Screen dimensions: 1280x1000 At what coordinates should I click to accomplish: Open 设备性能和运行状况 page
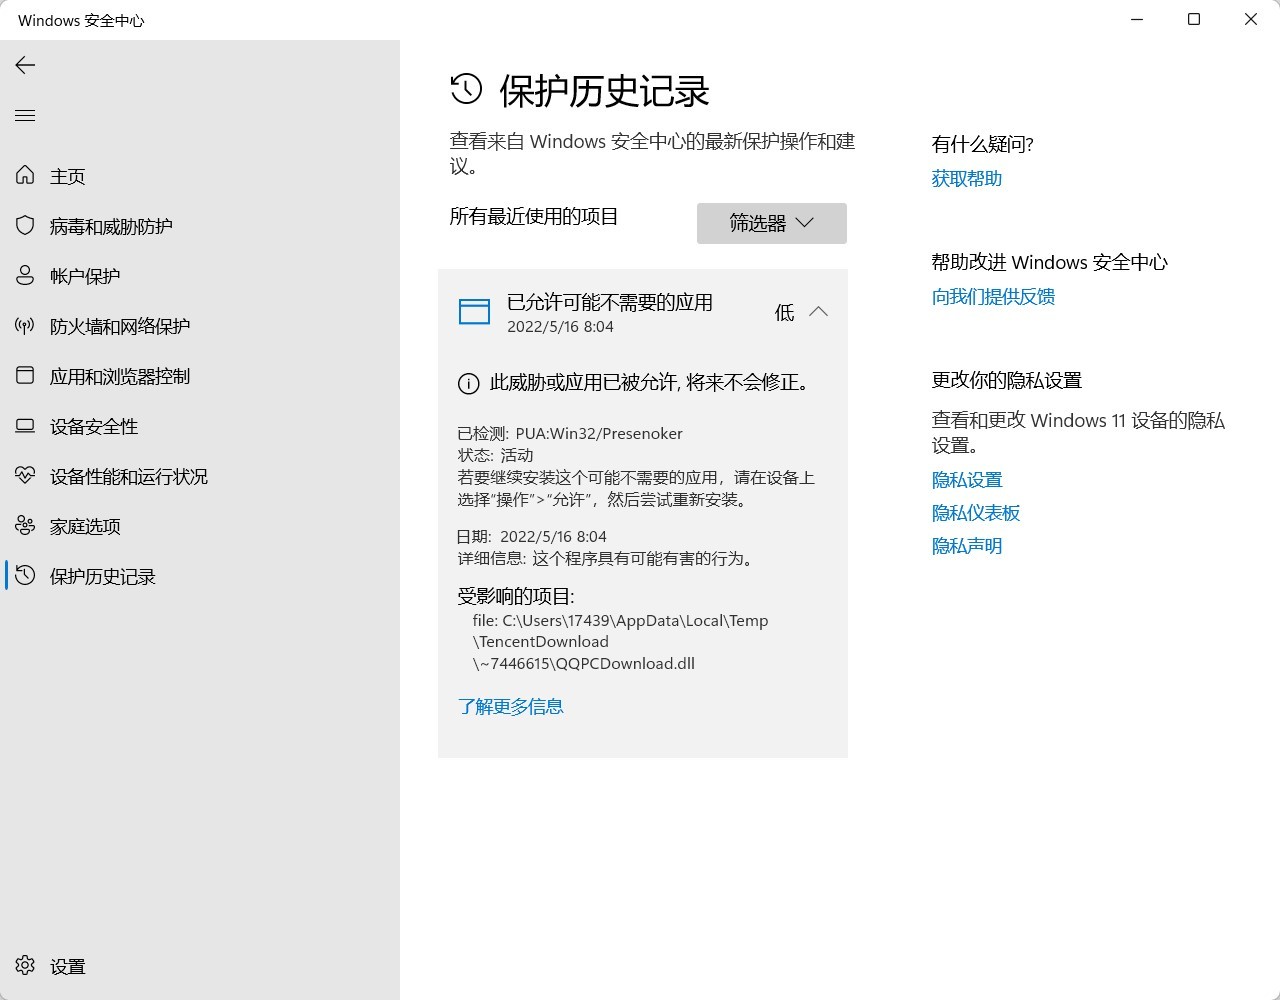click(129, 476)
